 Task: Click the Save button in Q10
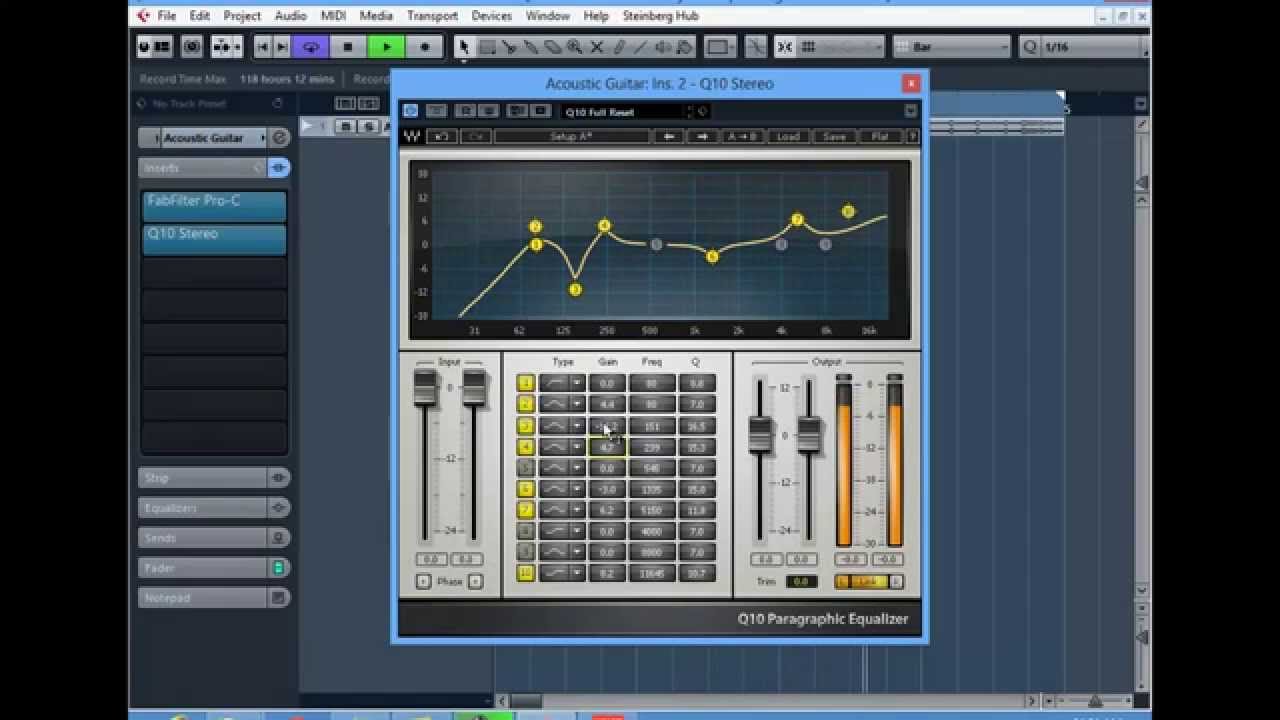[835, 136]
